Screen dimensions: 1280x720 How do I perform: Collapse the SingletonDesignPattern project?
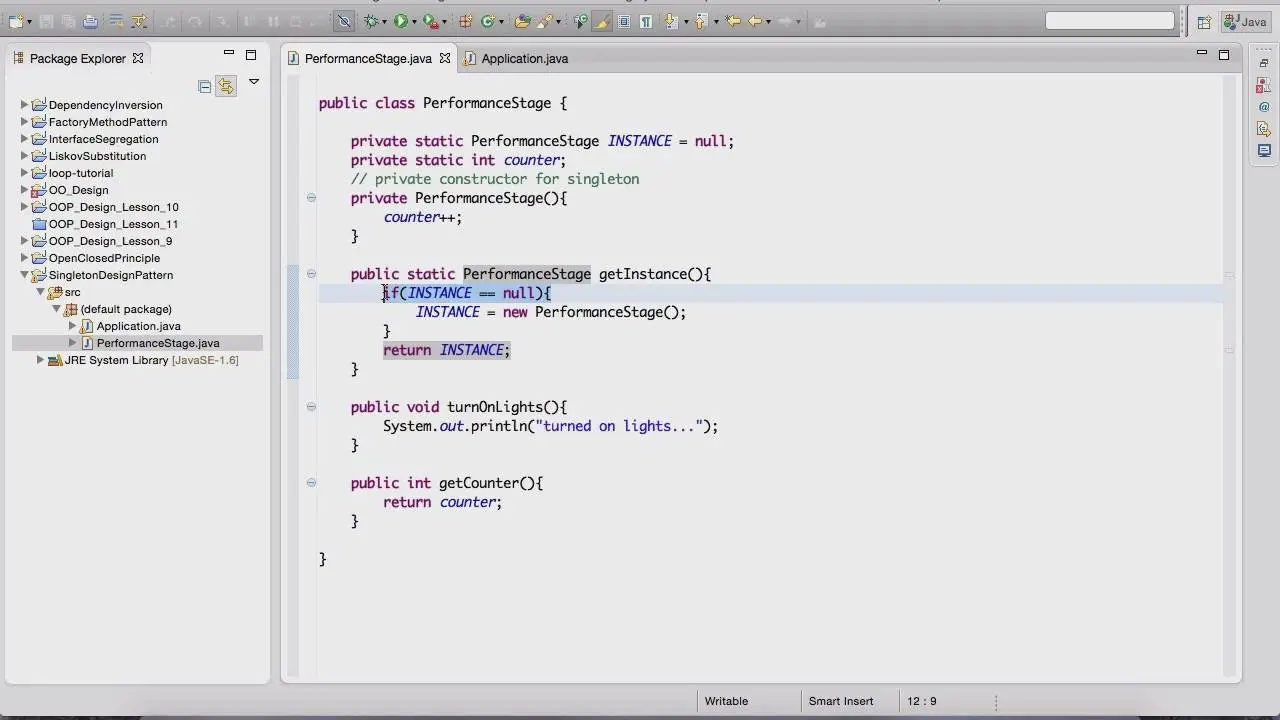point(25,275)
